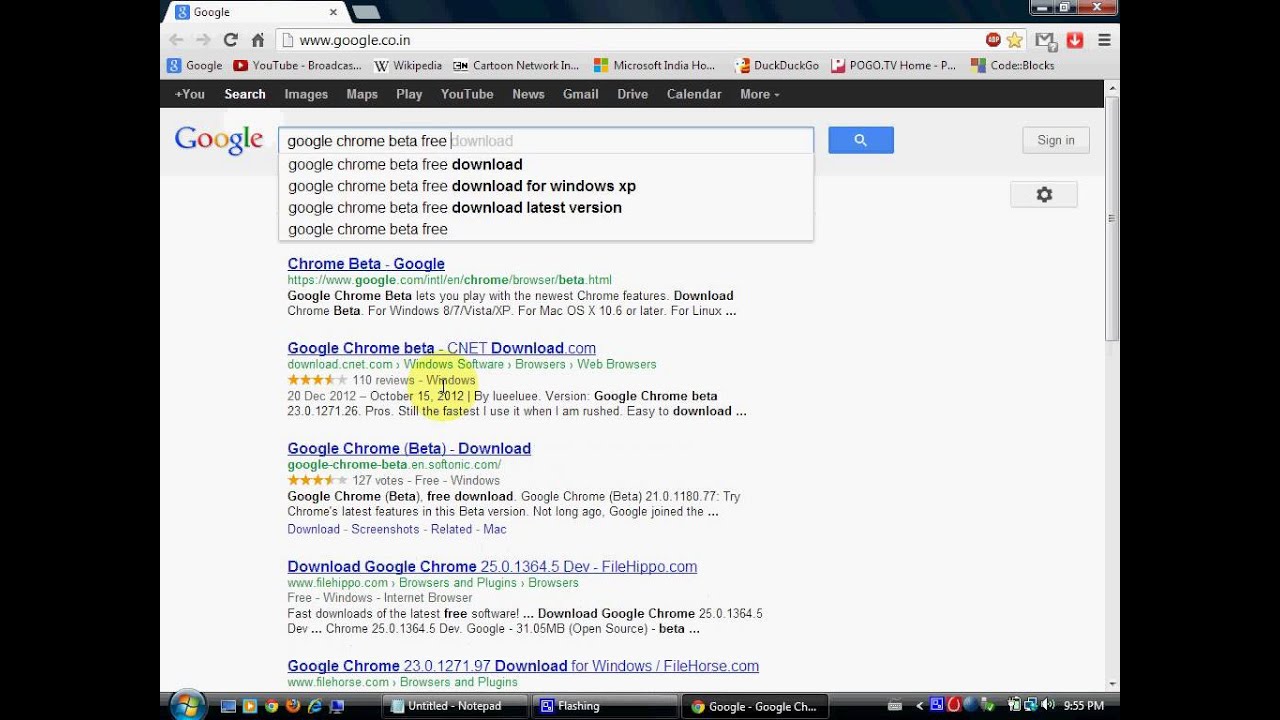Click the page vertical scrollbar thumb
Viewport: 1280px width, 720px height.
(1112, 220)
